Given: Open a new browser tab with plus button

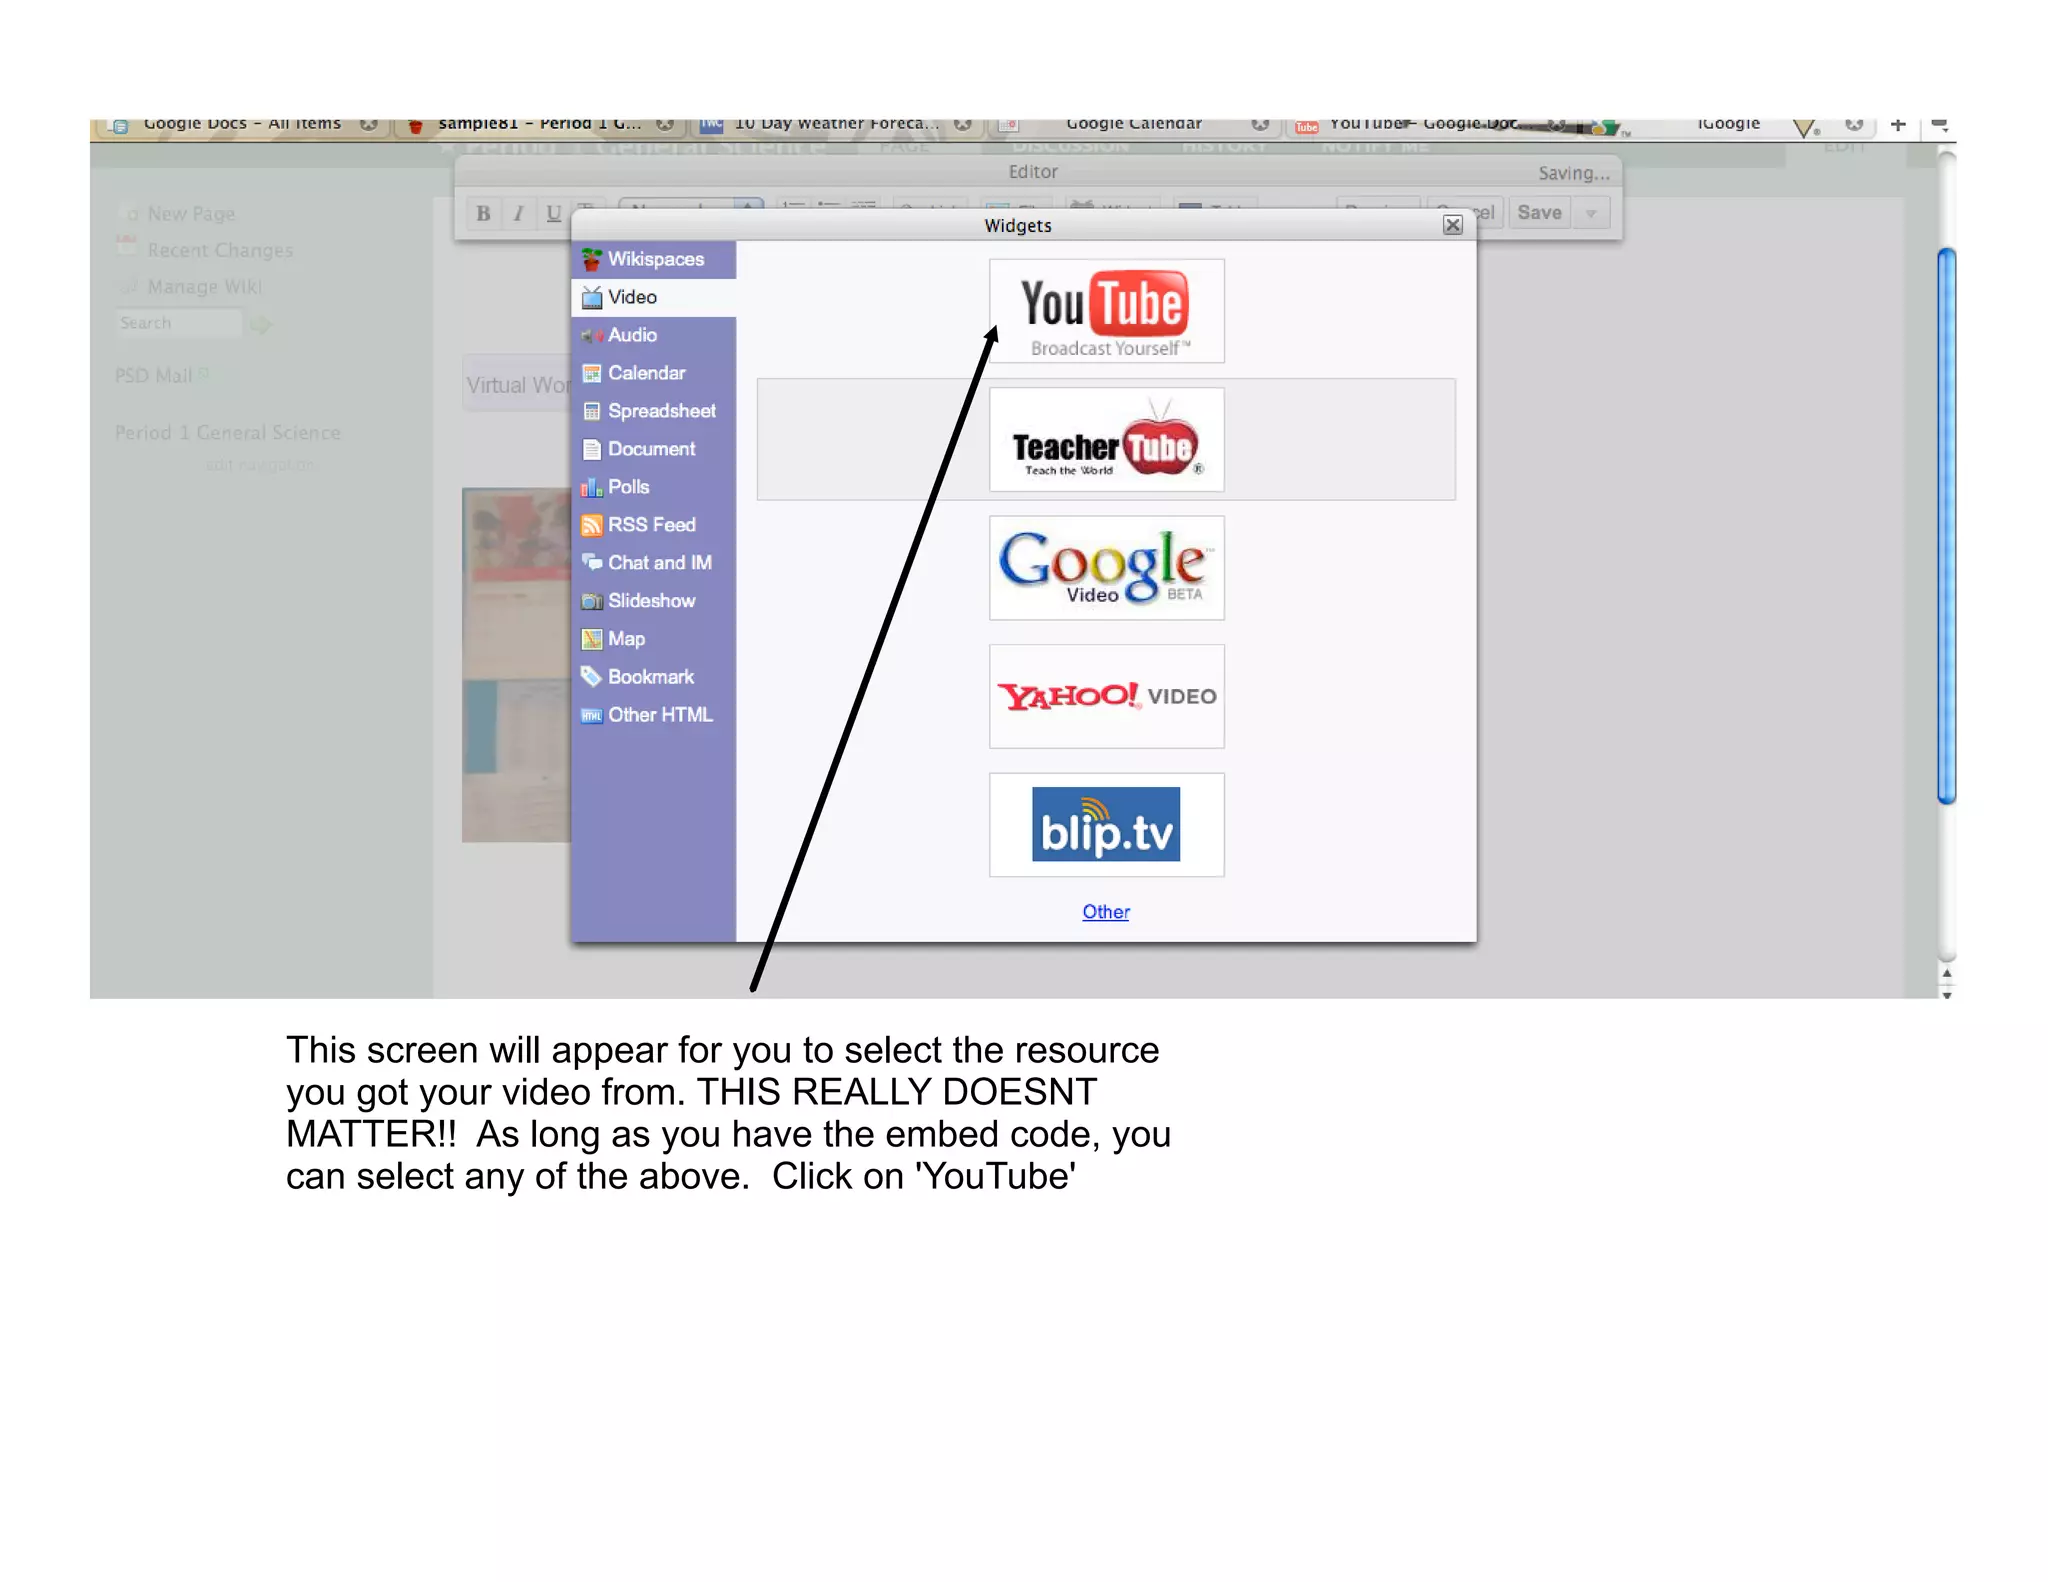Looking at the screenshot, I should 1898,125.
